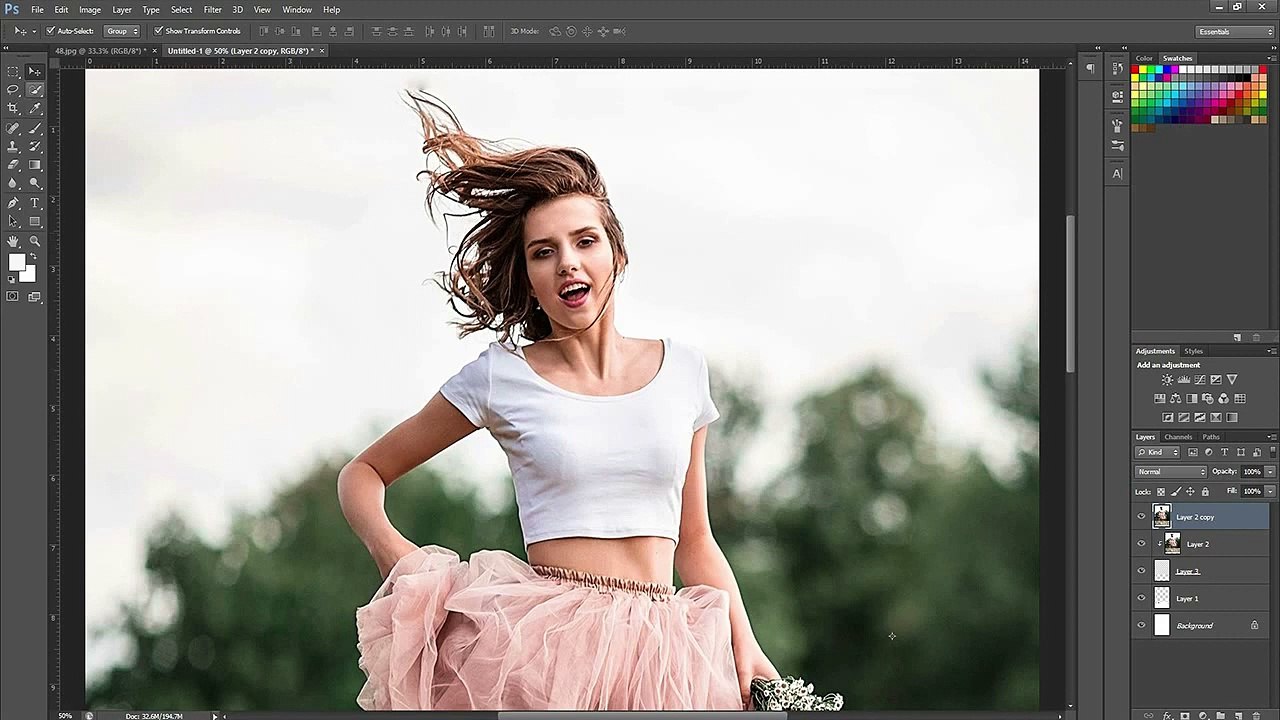Open the Essentials workspace dropdown
1280x720 pixels.
[x=1236, y=31]
